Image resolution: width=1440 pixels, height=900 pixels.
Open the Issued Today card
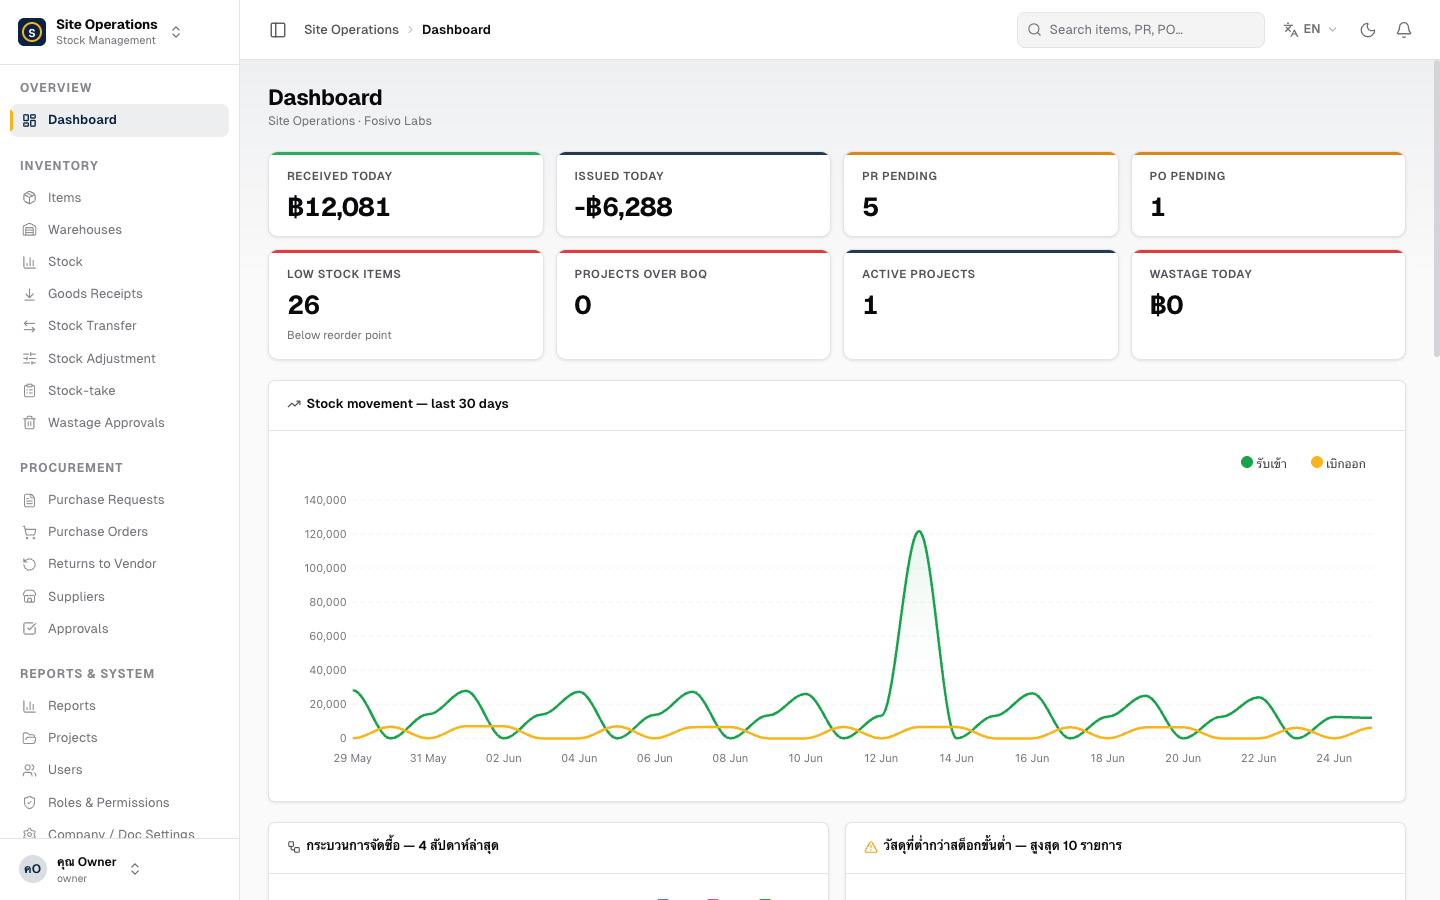693,194
